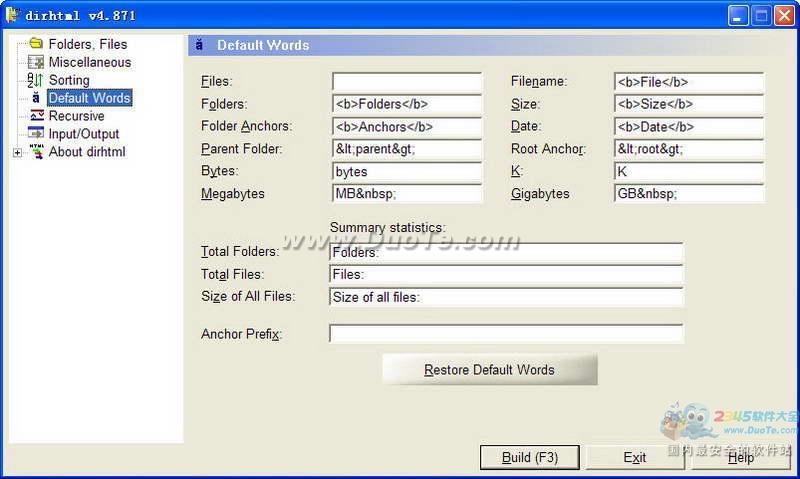Focus the empty Files input field
This screenshot has height=479, width=800.
coord(407,82)
